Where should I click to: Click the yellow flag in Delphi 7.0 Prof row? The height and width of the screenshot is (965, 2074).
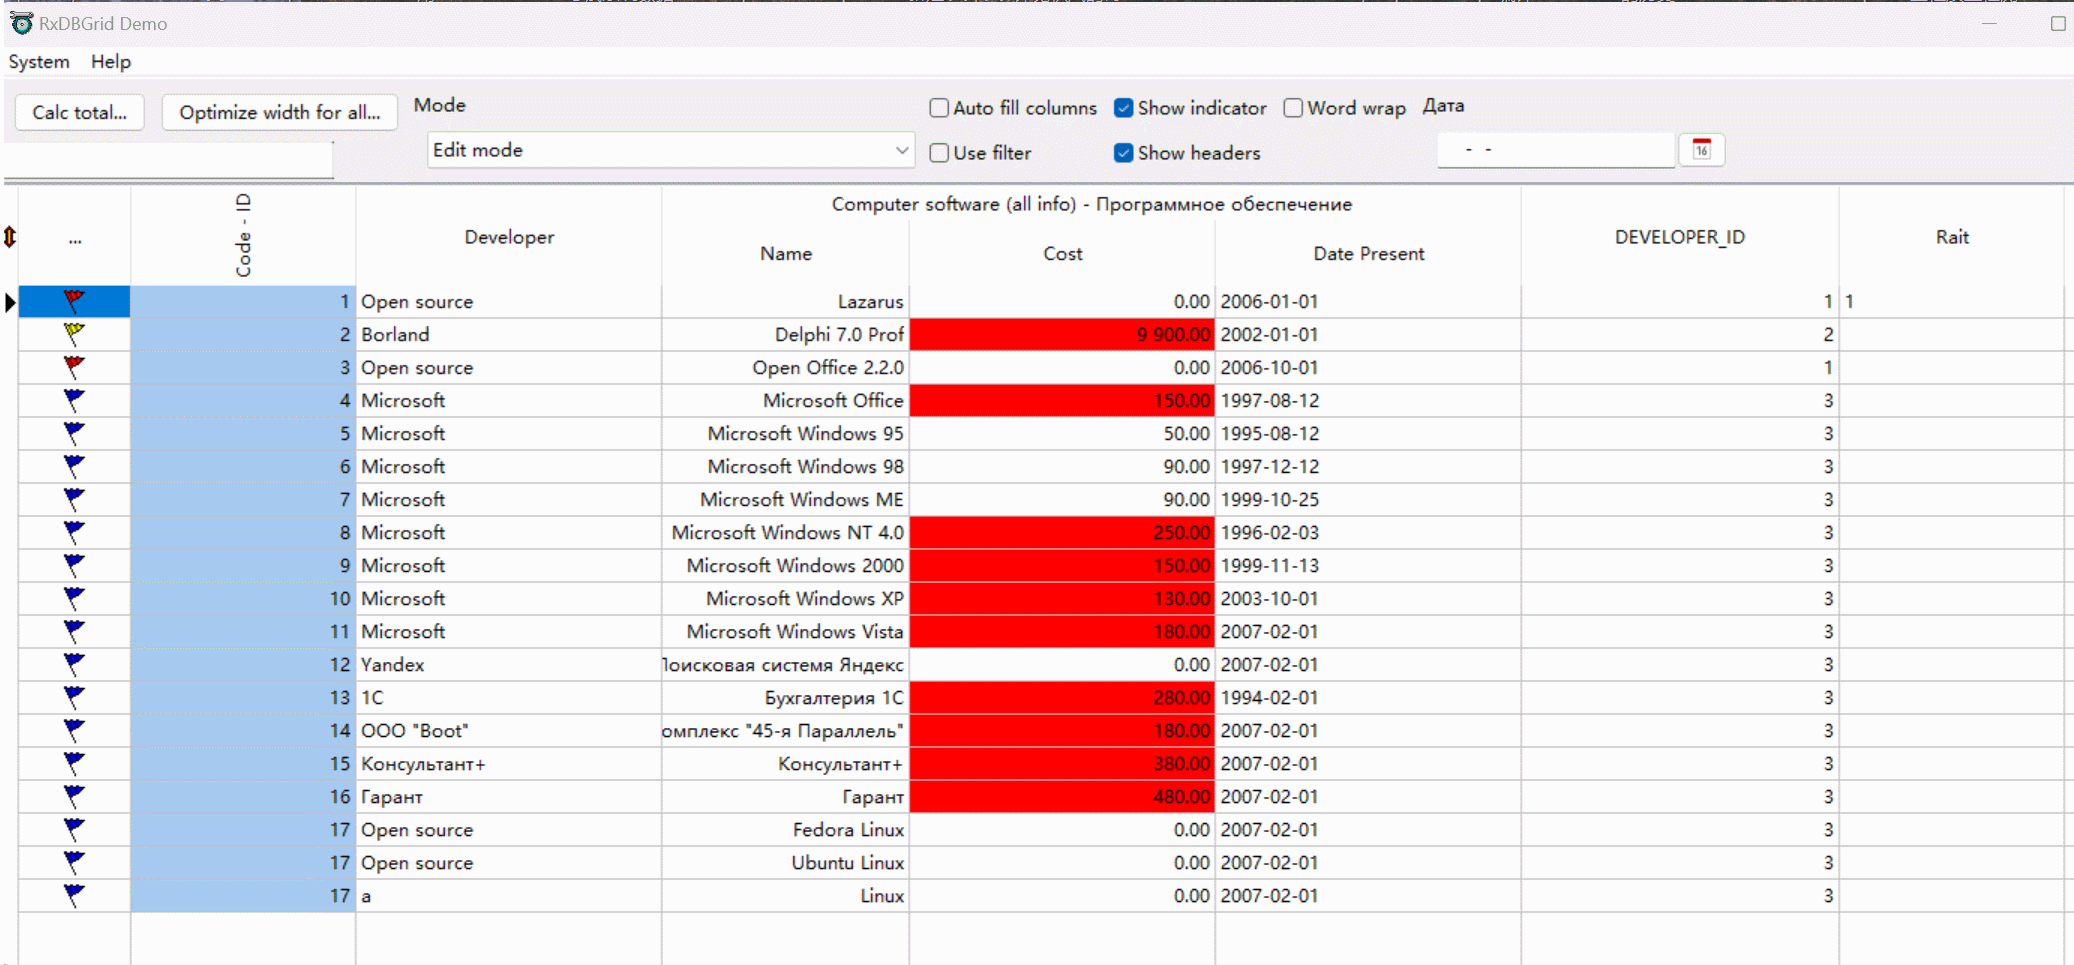(74, 333)
